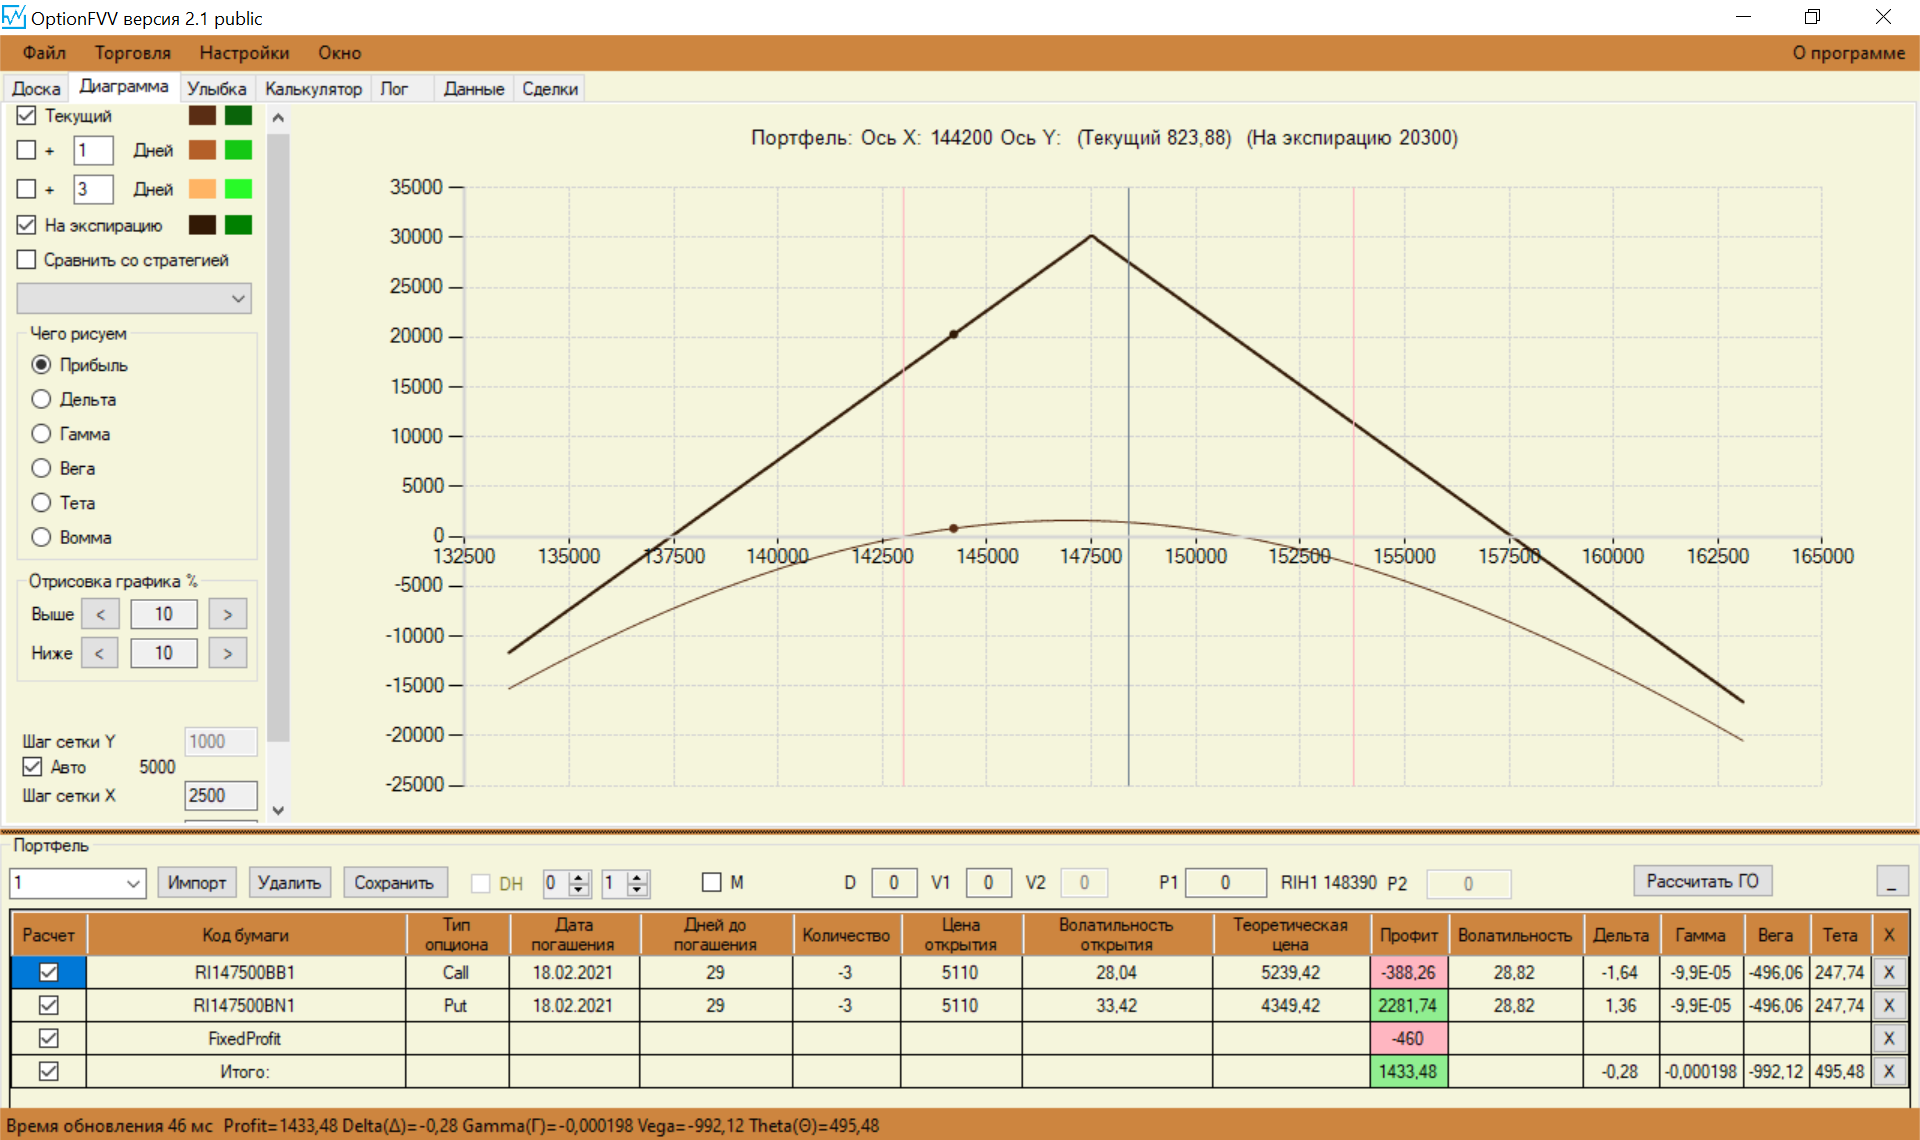Screen dimensions: 1920x1140
Task: Expand the portfolio number dropdown
Action: 133,883
